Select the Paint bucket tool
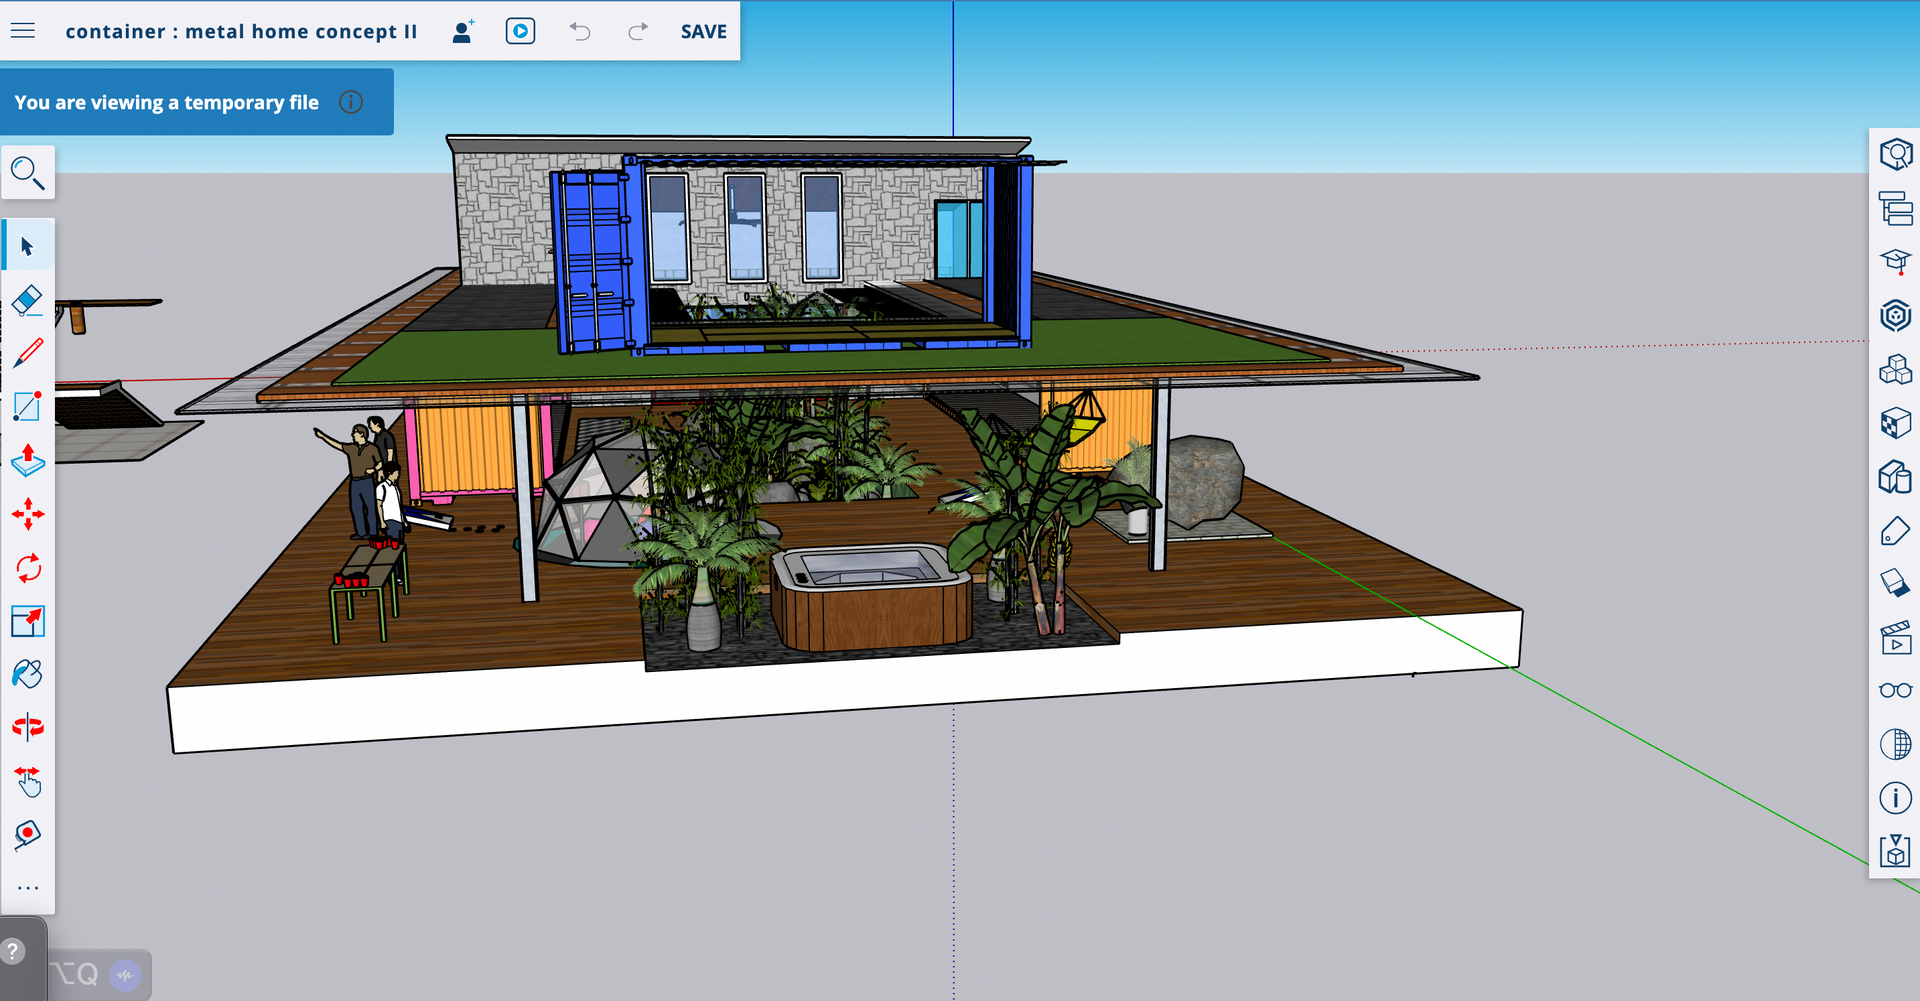1920x1001 pixels. click(28, 674)
